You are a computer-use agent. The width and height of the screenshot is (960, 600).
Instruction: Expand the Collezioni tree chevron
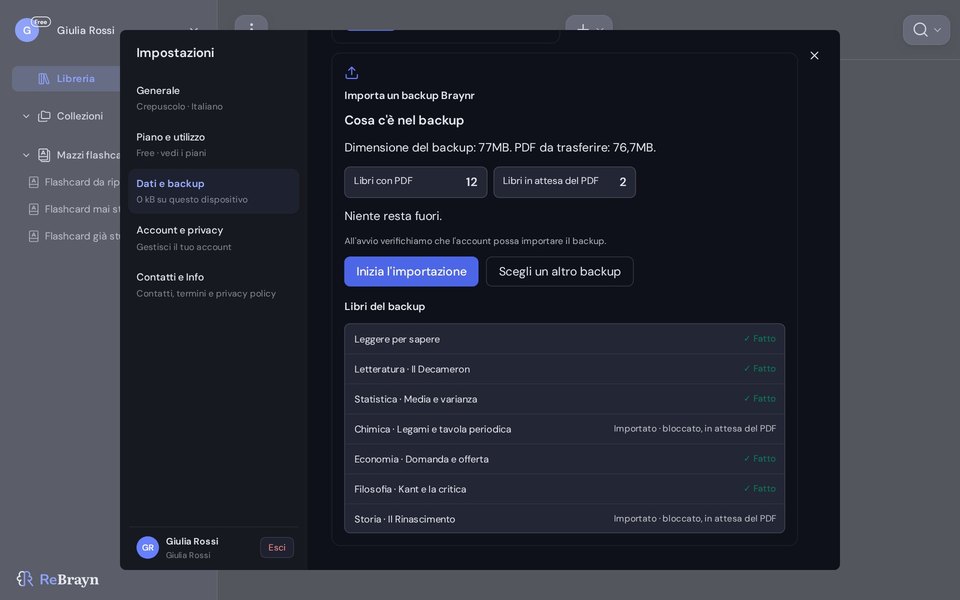tap(26, 116)
